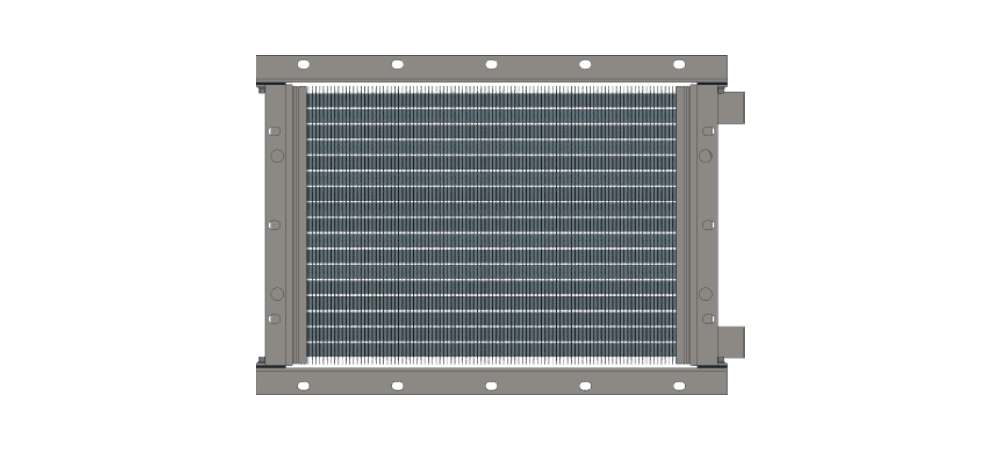Screen dimensions: 1000x450
Task: Click the middle hole on left side plate
Action: pos(275,225)
